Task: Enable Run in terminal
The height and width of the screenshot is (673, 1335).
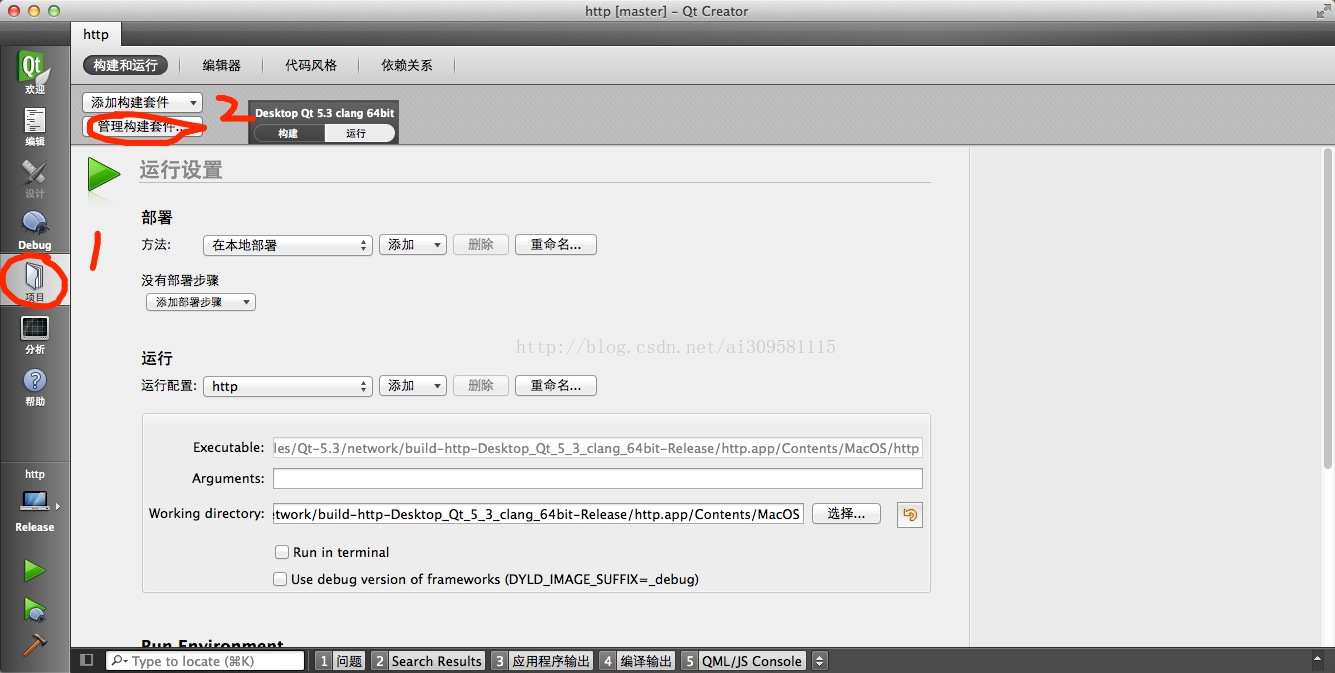Action: (282, 552)
